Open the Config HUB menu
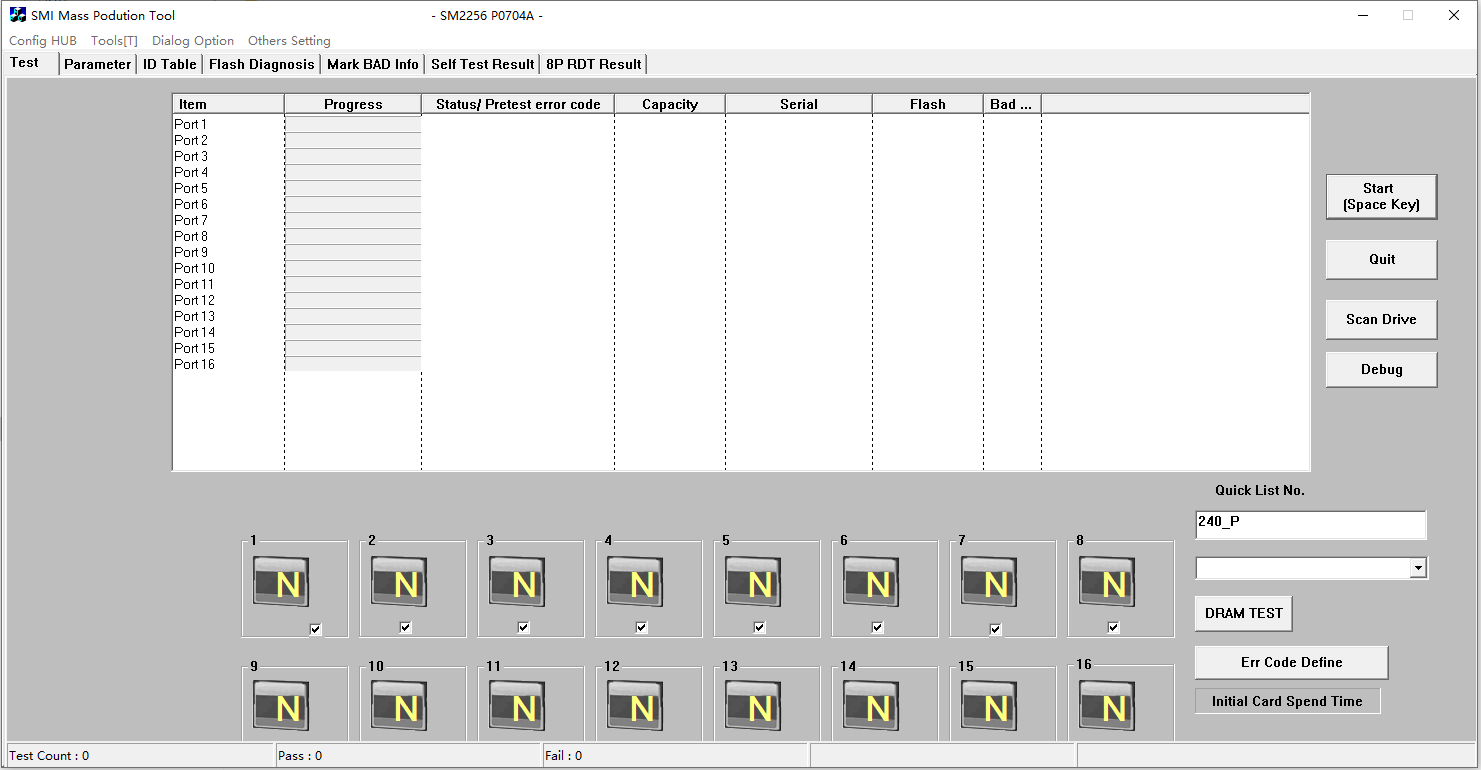This screenshot has width=1481, height=770. coord(43,41)
